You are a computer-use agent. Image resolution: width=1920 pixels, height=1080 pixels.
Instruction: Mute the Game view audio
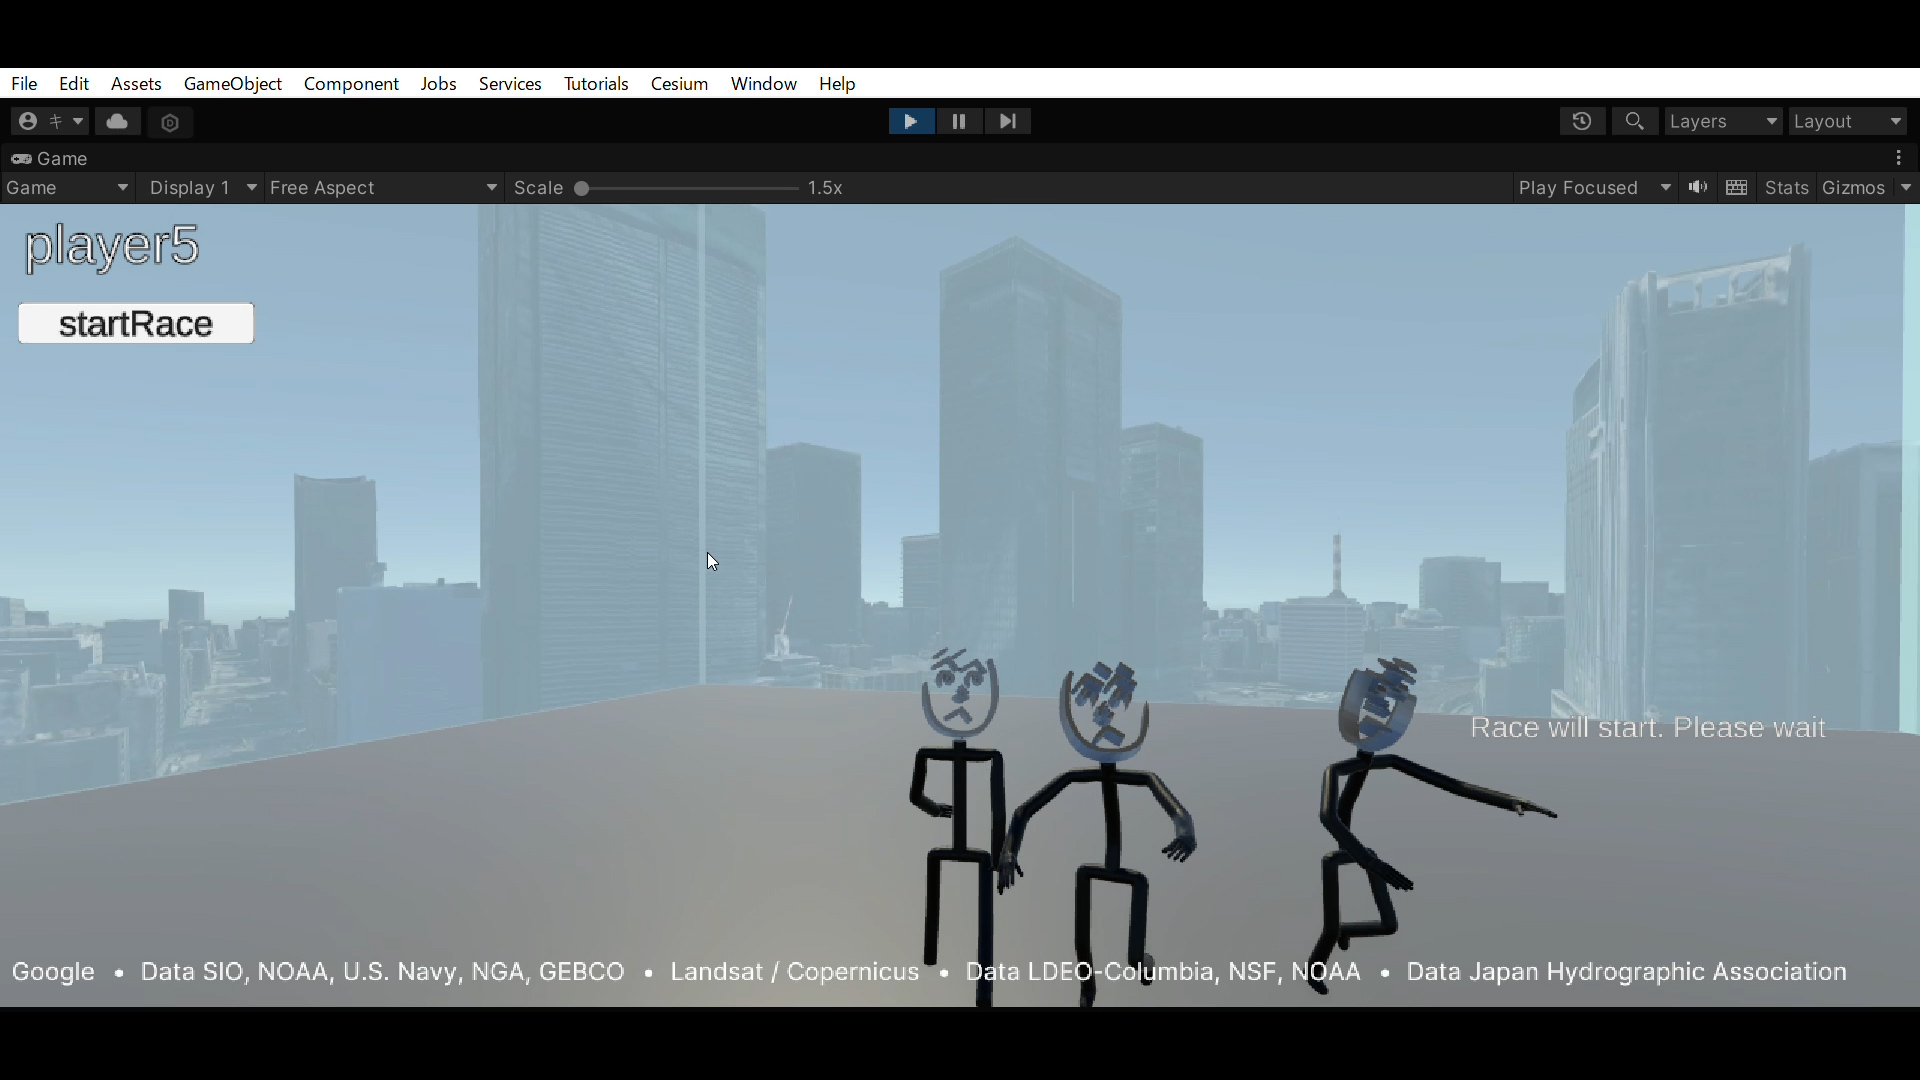(x=1699, y=188)
